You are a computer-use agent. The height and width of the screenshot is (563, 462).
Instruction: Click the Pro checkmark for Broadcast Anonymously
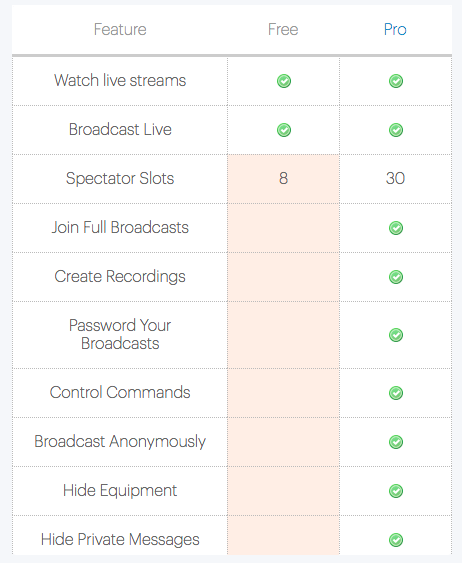tap(396, 442)
